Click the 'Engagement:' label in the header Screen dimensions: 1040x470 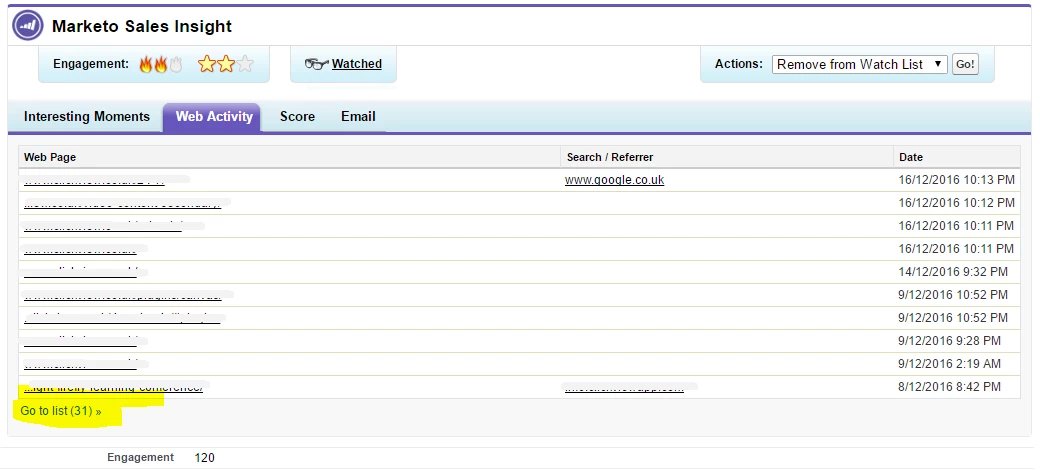(x=91, y=64)
